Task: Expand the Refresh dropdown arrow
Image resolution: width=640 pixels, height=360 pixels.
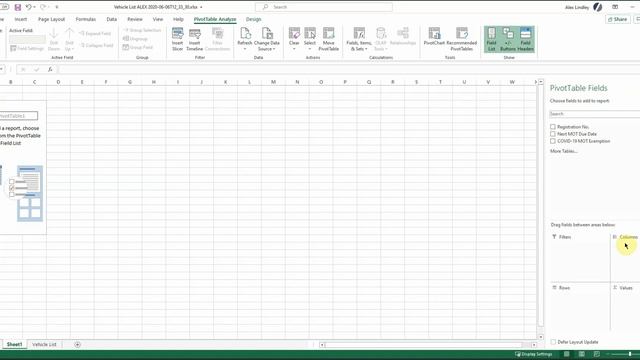Action: [x=245, y=49]
